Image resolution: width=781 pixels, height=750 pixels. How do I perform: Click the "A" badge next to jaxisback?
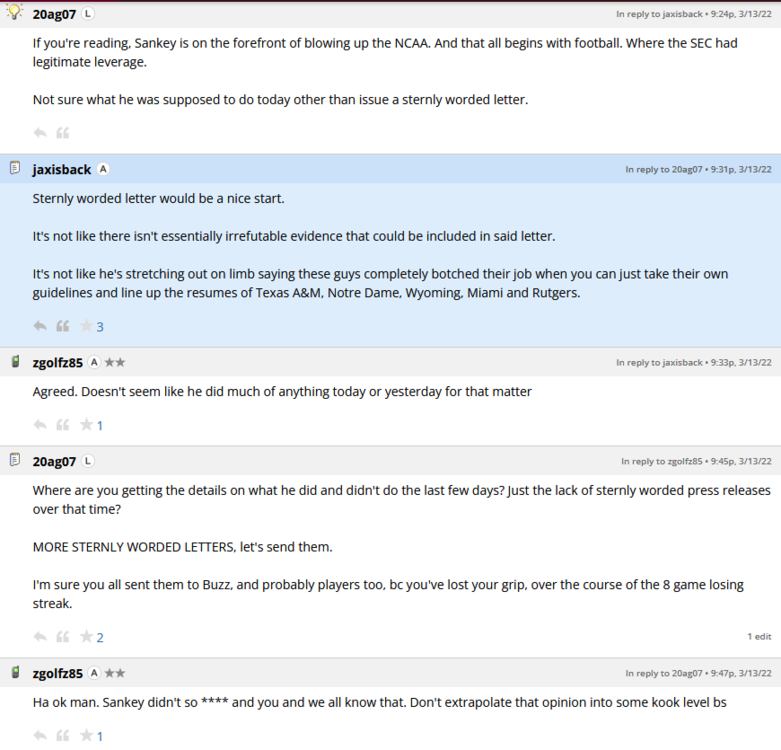click(104, 169)
